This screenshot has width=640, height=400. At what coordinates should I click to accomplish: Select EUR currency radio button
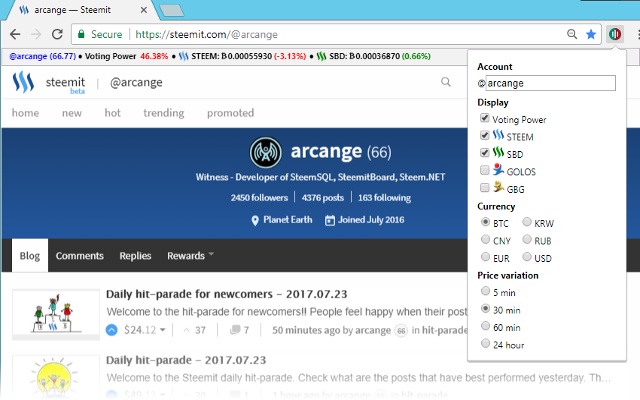(x=485, y=257)
